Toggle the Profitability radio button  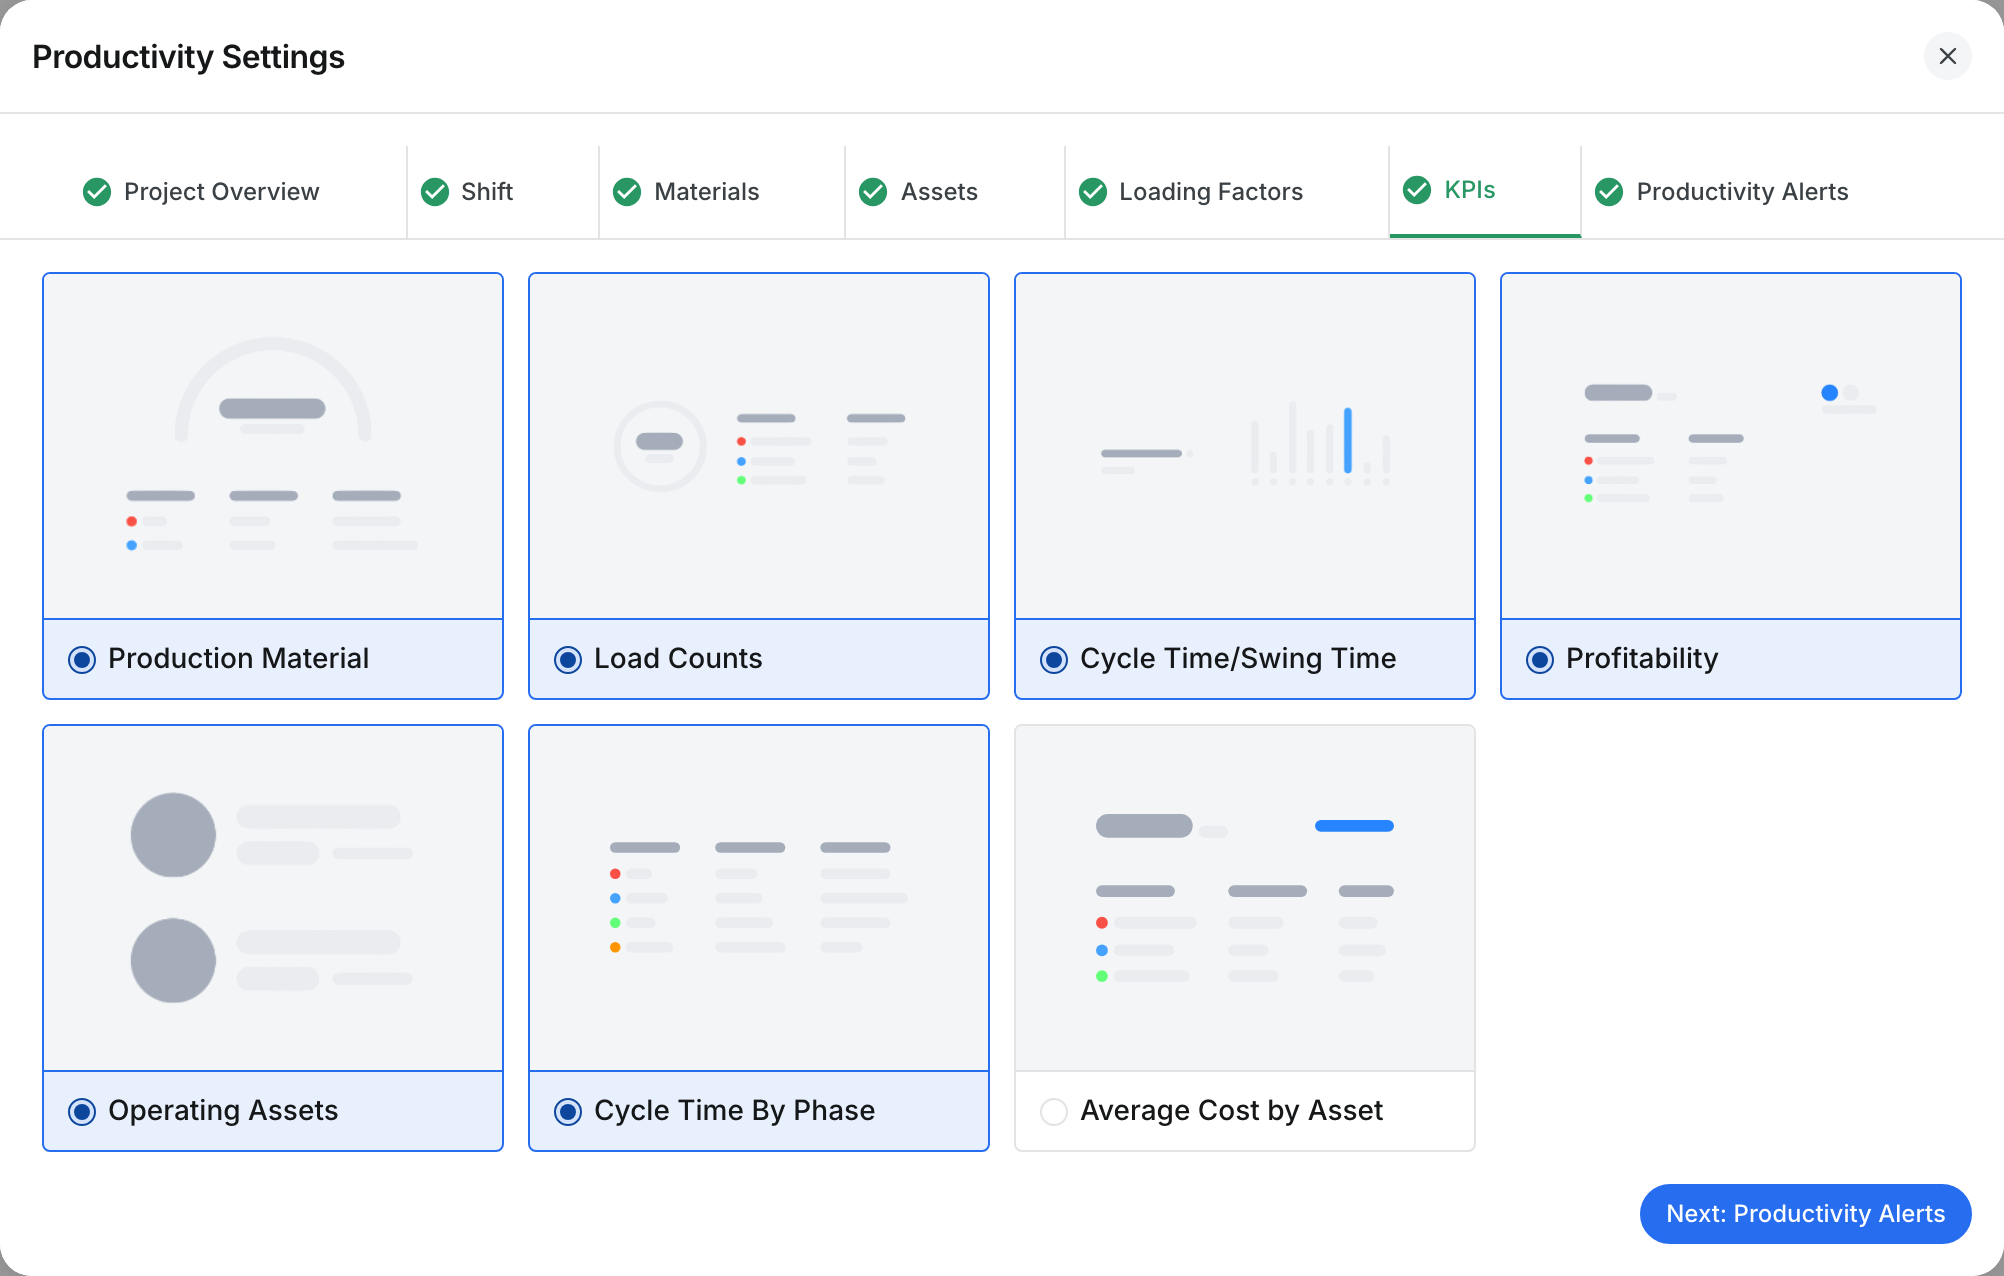(1540, 659)
